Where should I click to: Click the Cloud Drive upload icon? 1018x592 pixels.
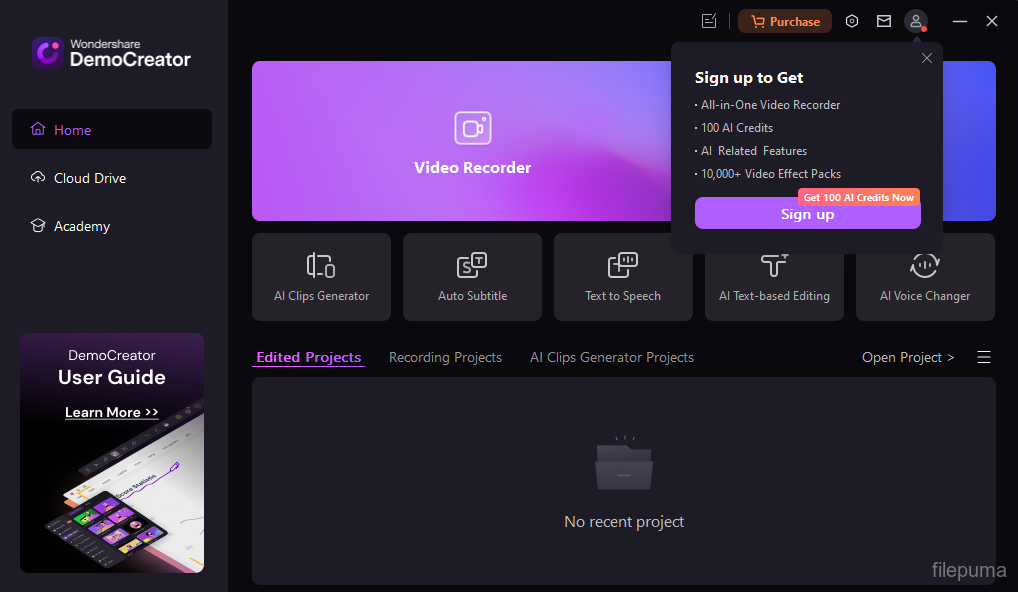point(38,177)
